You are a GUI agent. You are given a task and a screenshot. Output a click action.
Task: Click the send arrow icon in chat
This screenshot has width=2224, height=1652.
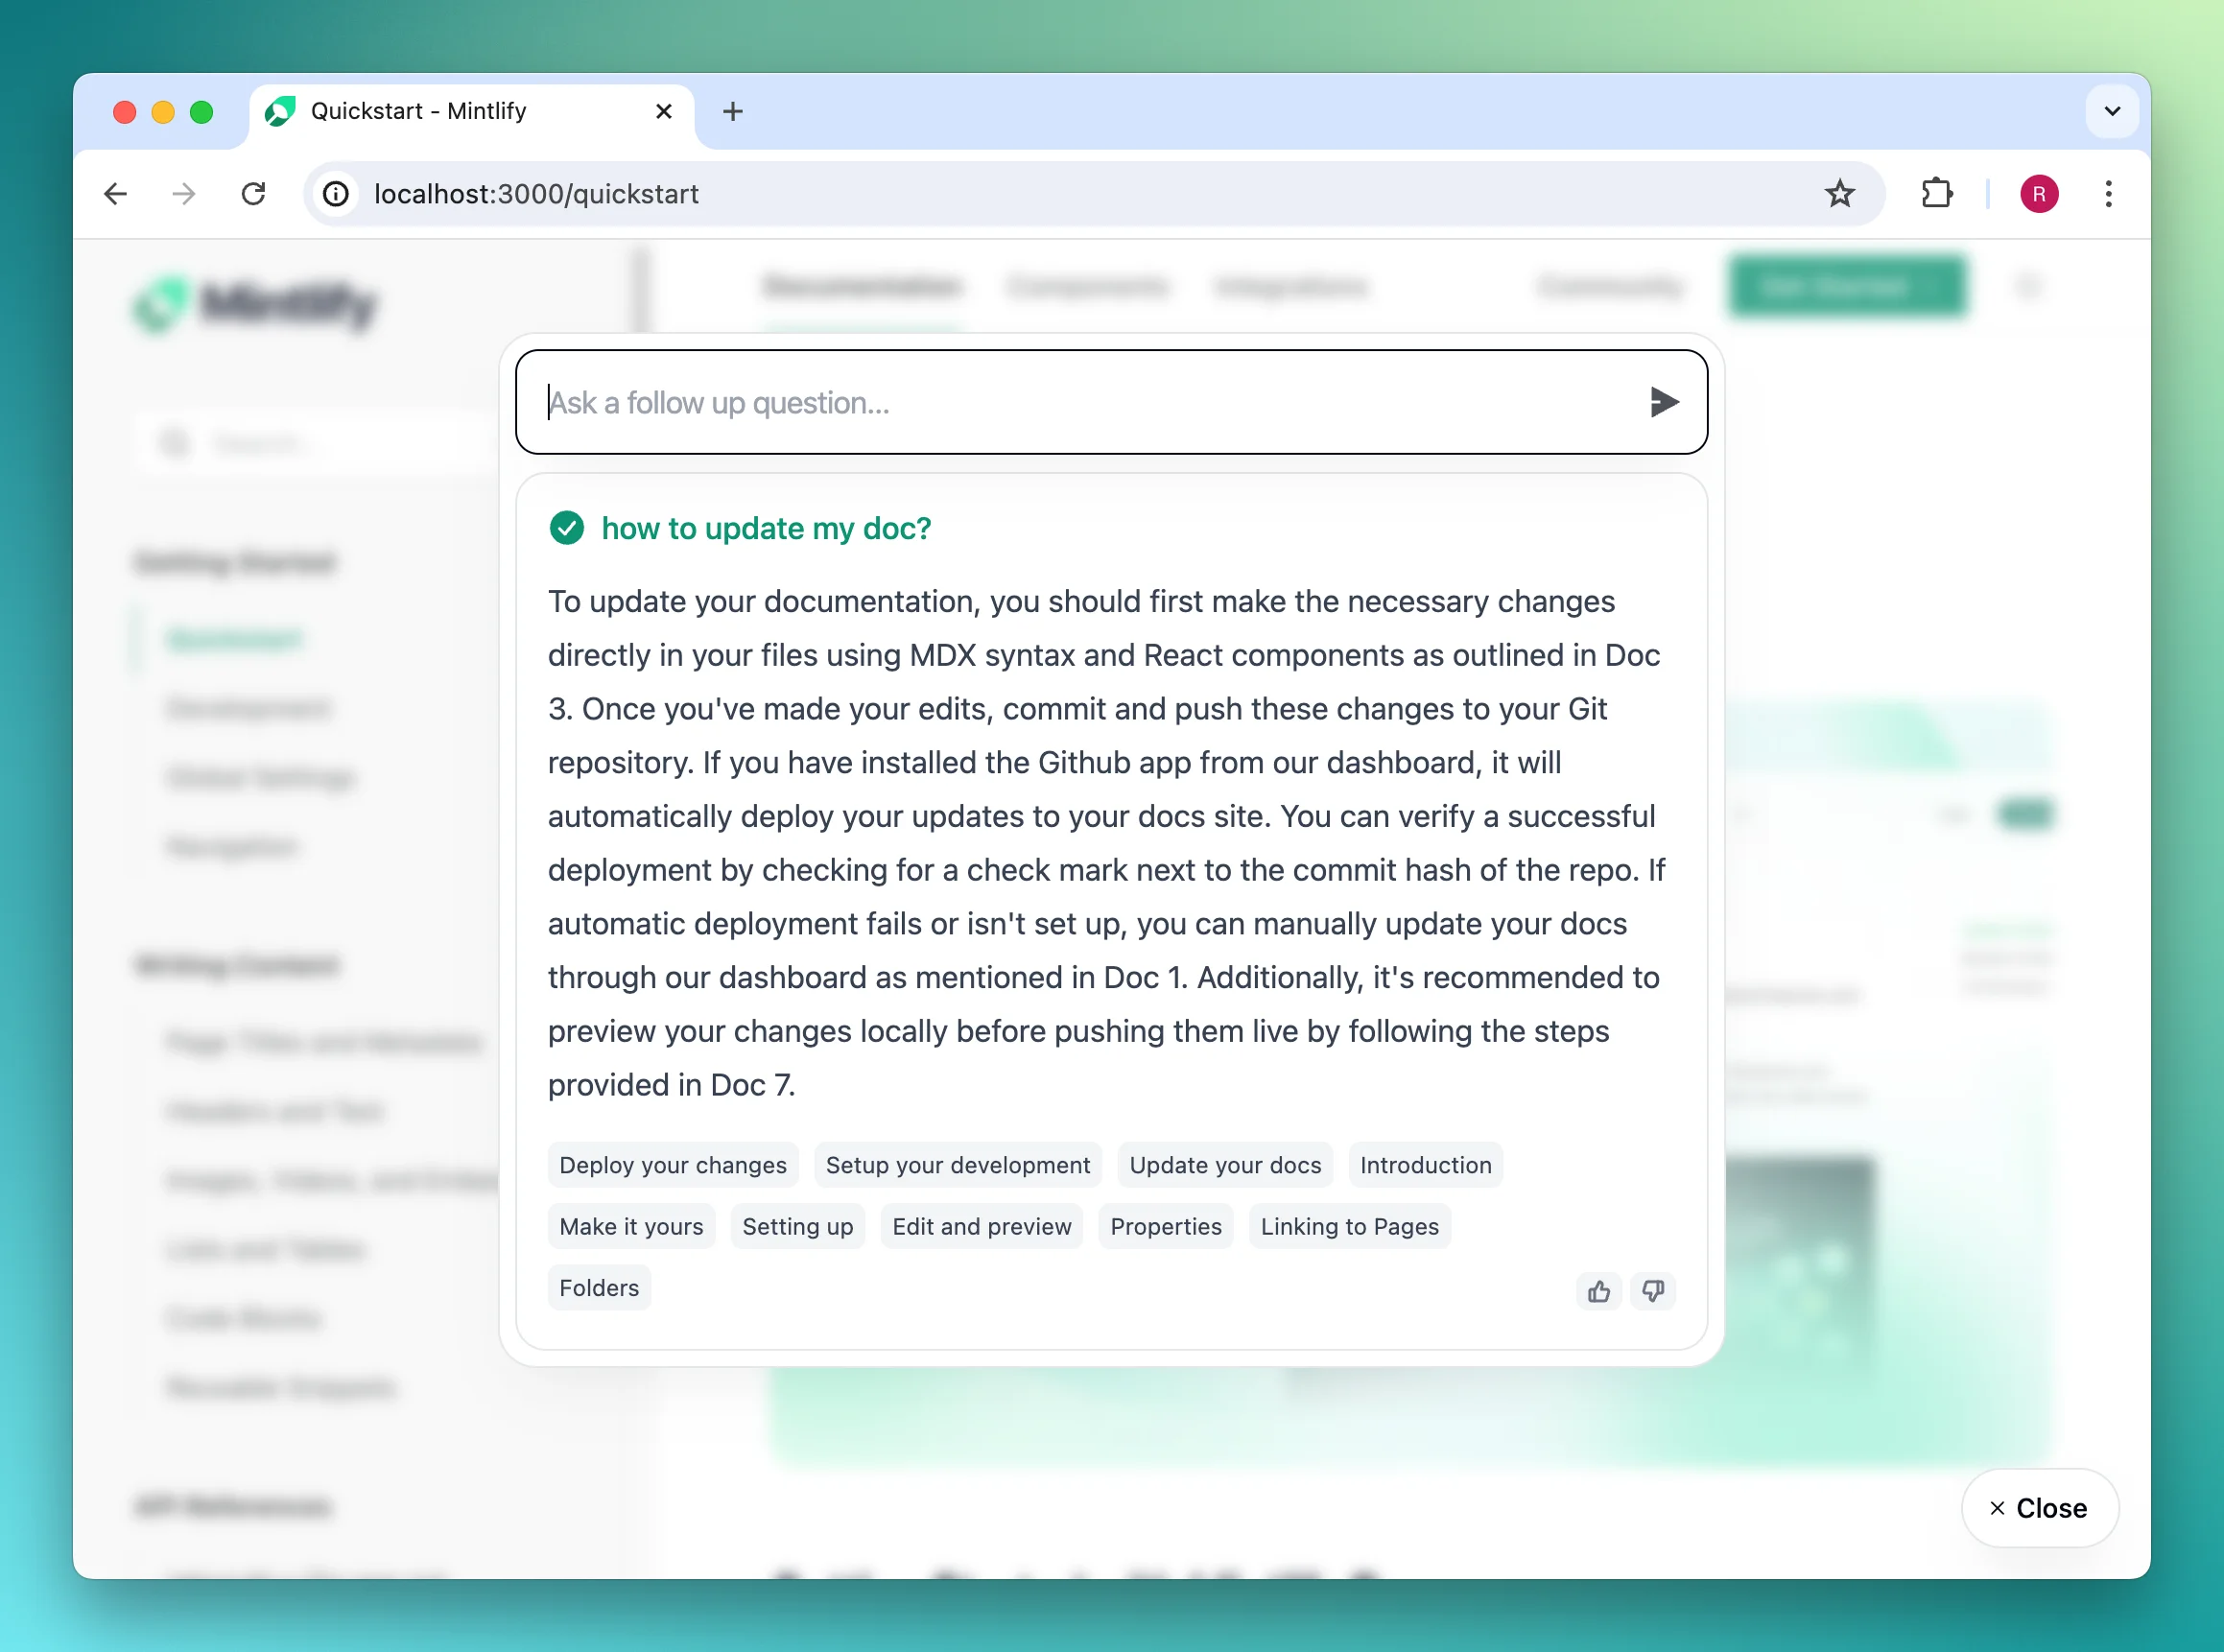pyautogui.click(x=1662, y=401)
